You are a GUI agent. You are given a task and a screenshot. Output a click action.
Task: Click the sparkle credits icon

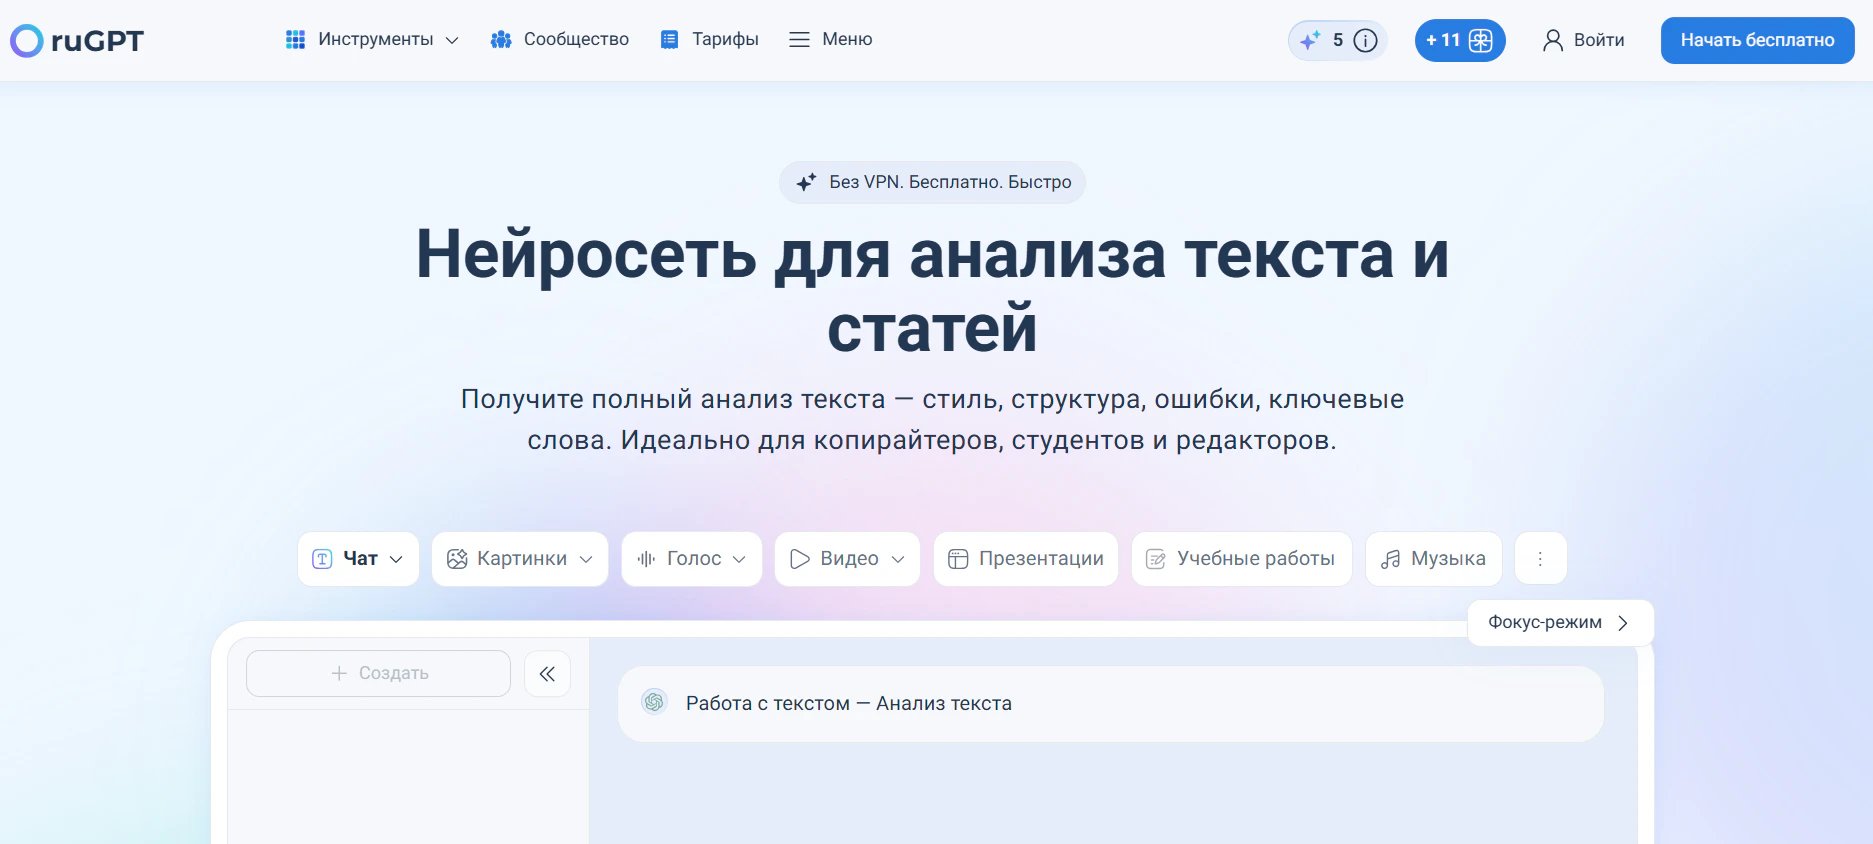click(x=1310, y=40)
